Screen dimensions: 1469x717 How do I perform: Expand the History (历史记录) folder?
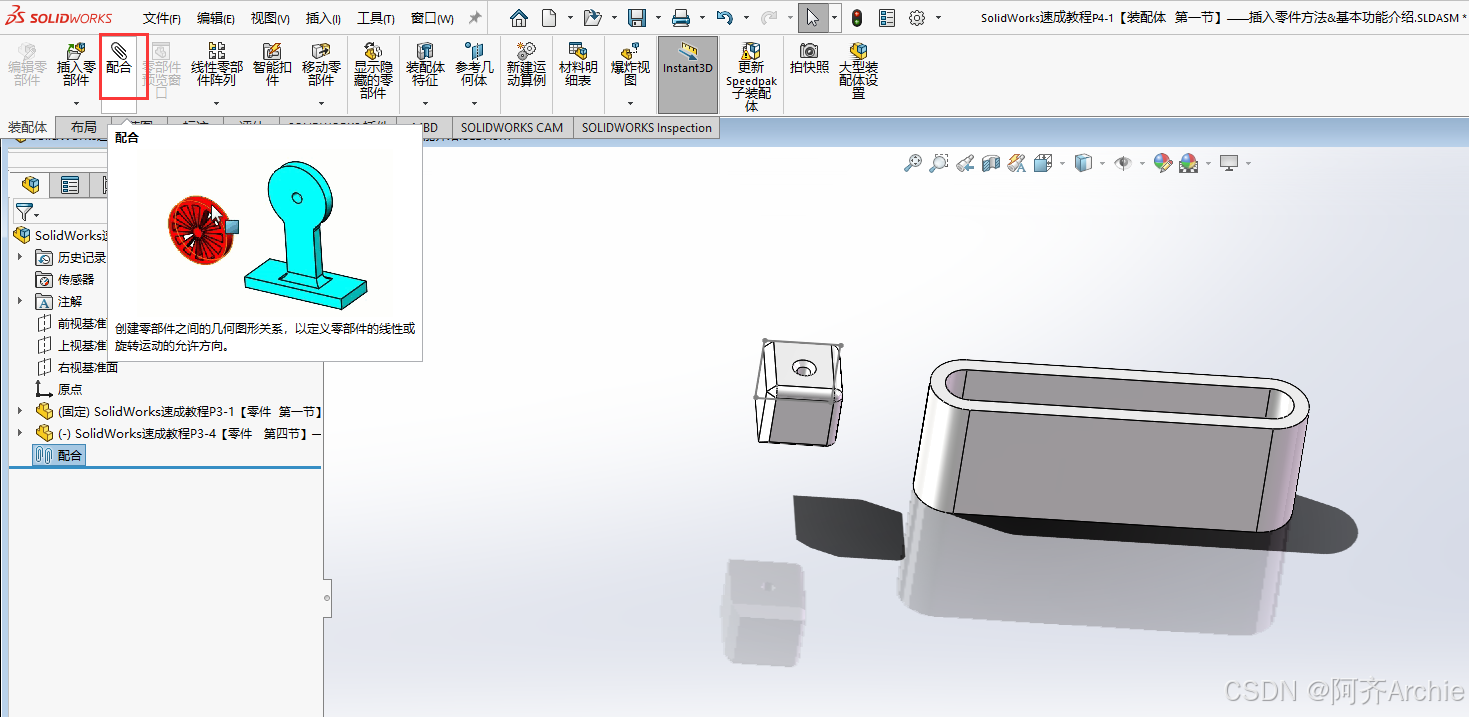[x=19, y=257]
